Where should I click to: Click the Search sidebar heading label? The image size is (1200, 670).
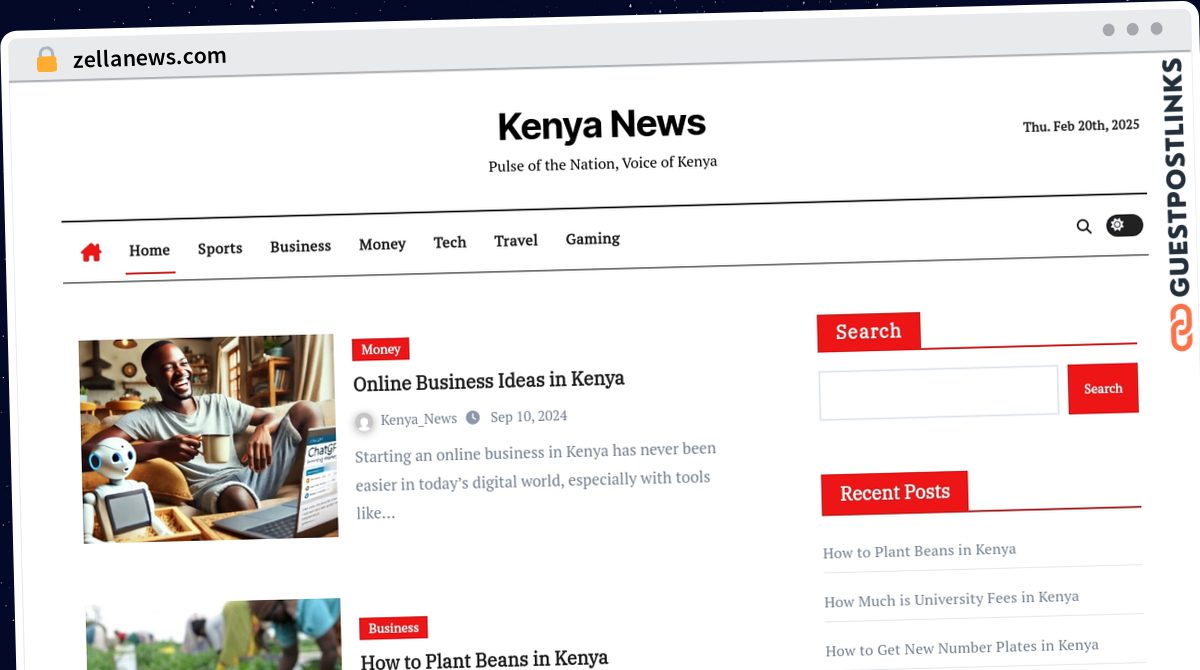[x=868, y=332]
